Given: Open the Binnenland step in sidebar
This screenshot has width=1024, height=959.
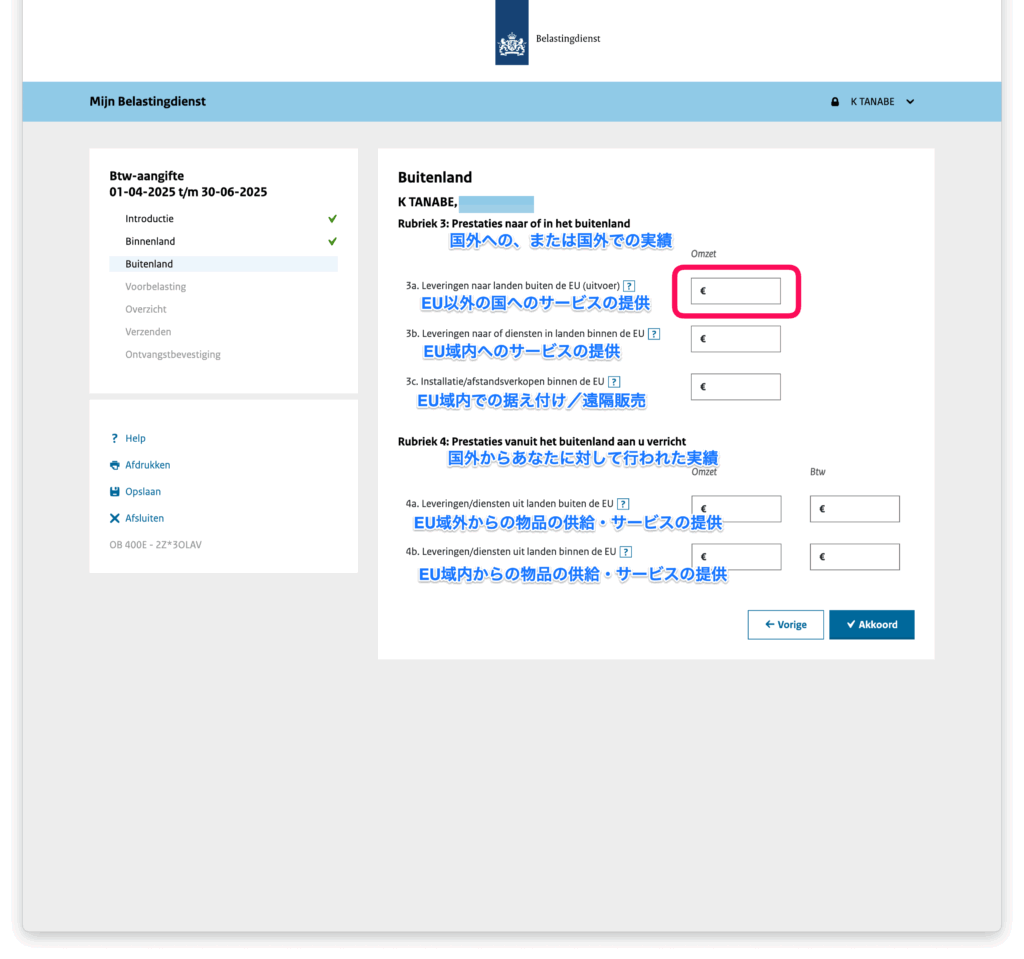Looking at the screenshot, I should click(x=150, y=242).
